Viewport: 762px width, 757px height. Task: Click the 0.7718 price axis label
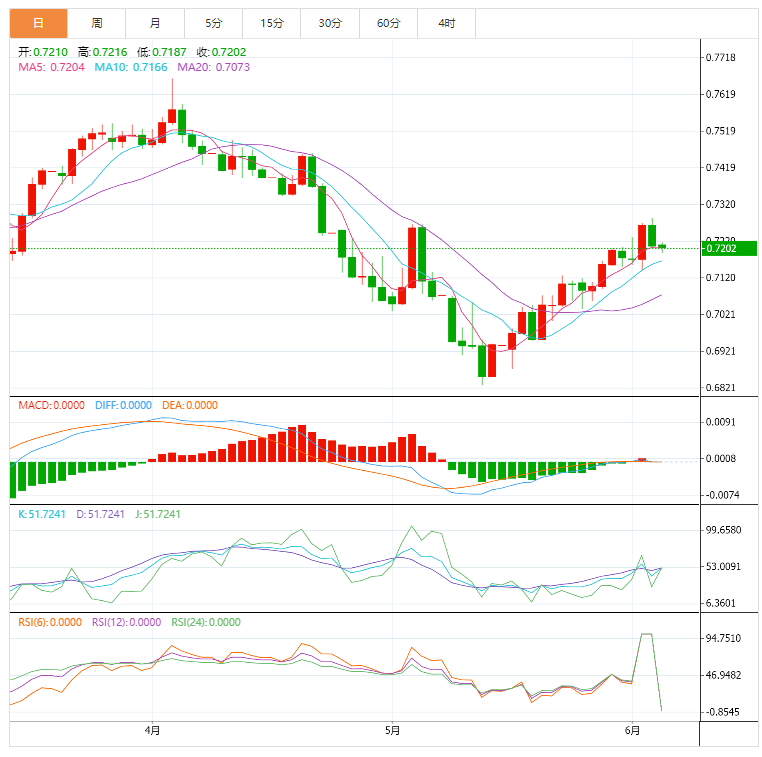coord(721,57)
